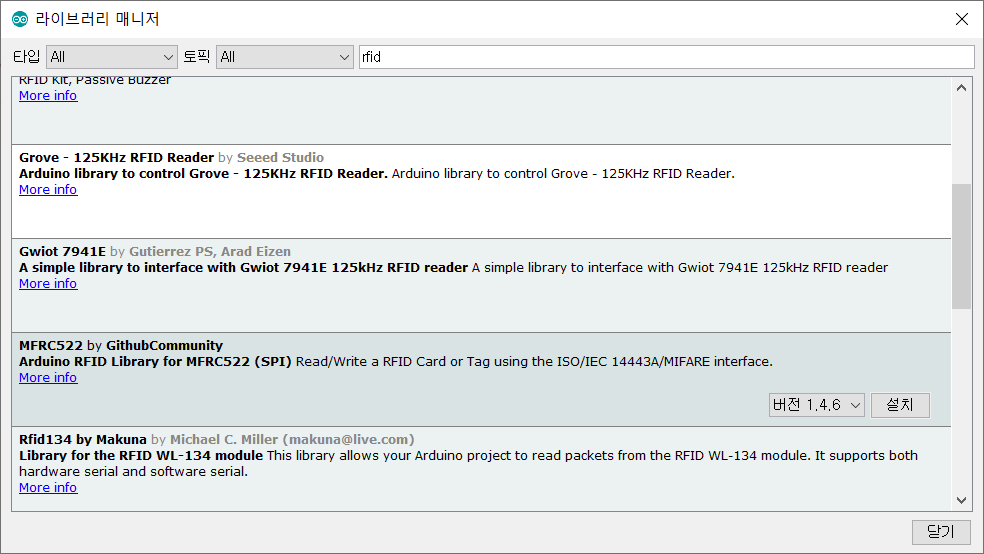Click the 설치 install button for MFRC522

tap(900, 405)
